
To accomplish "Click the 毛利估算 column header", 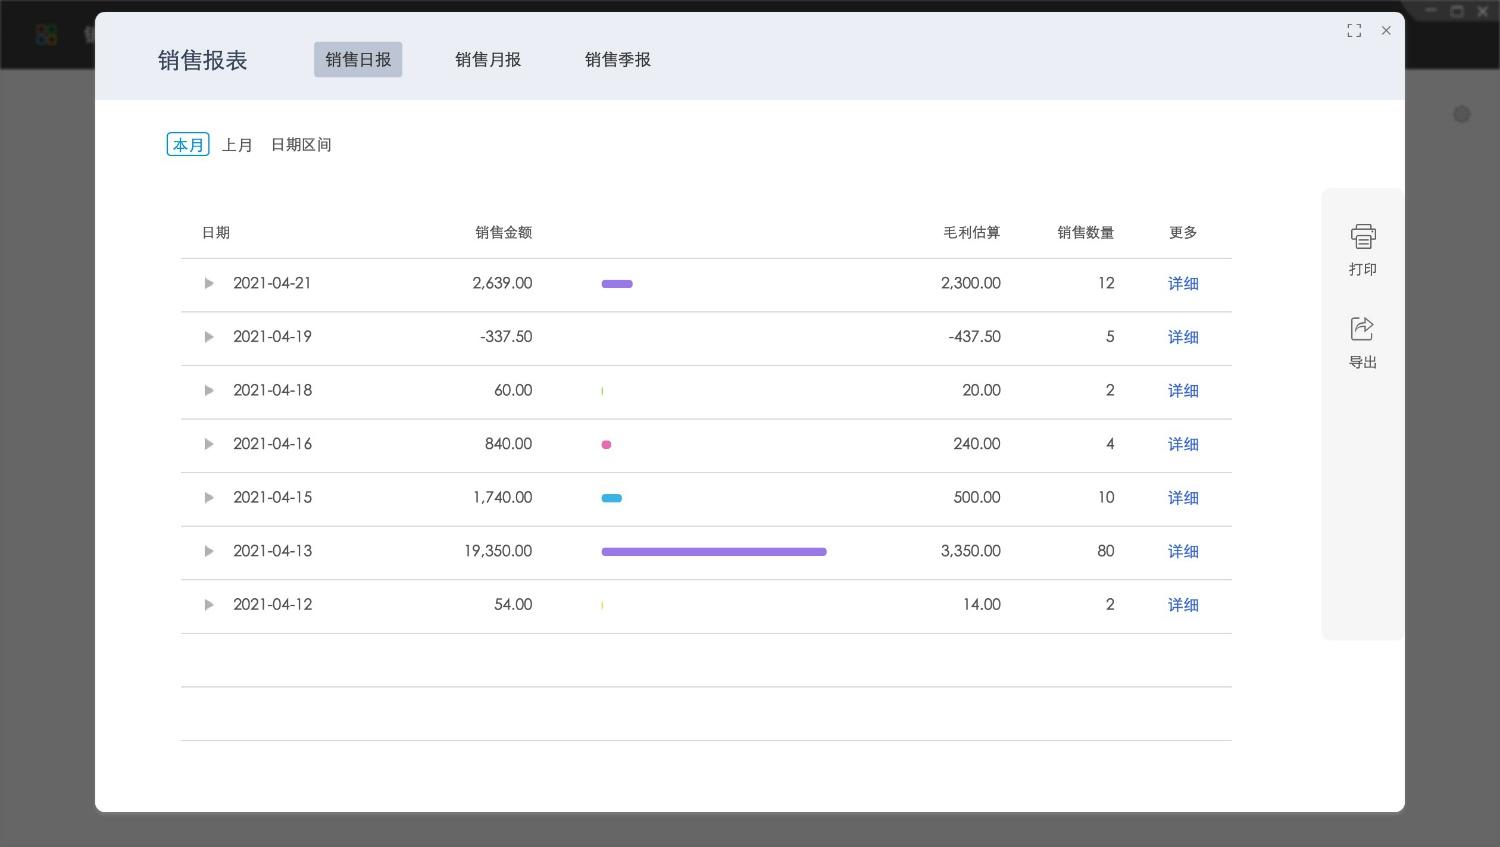I will [972, 232].
